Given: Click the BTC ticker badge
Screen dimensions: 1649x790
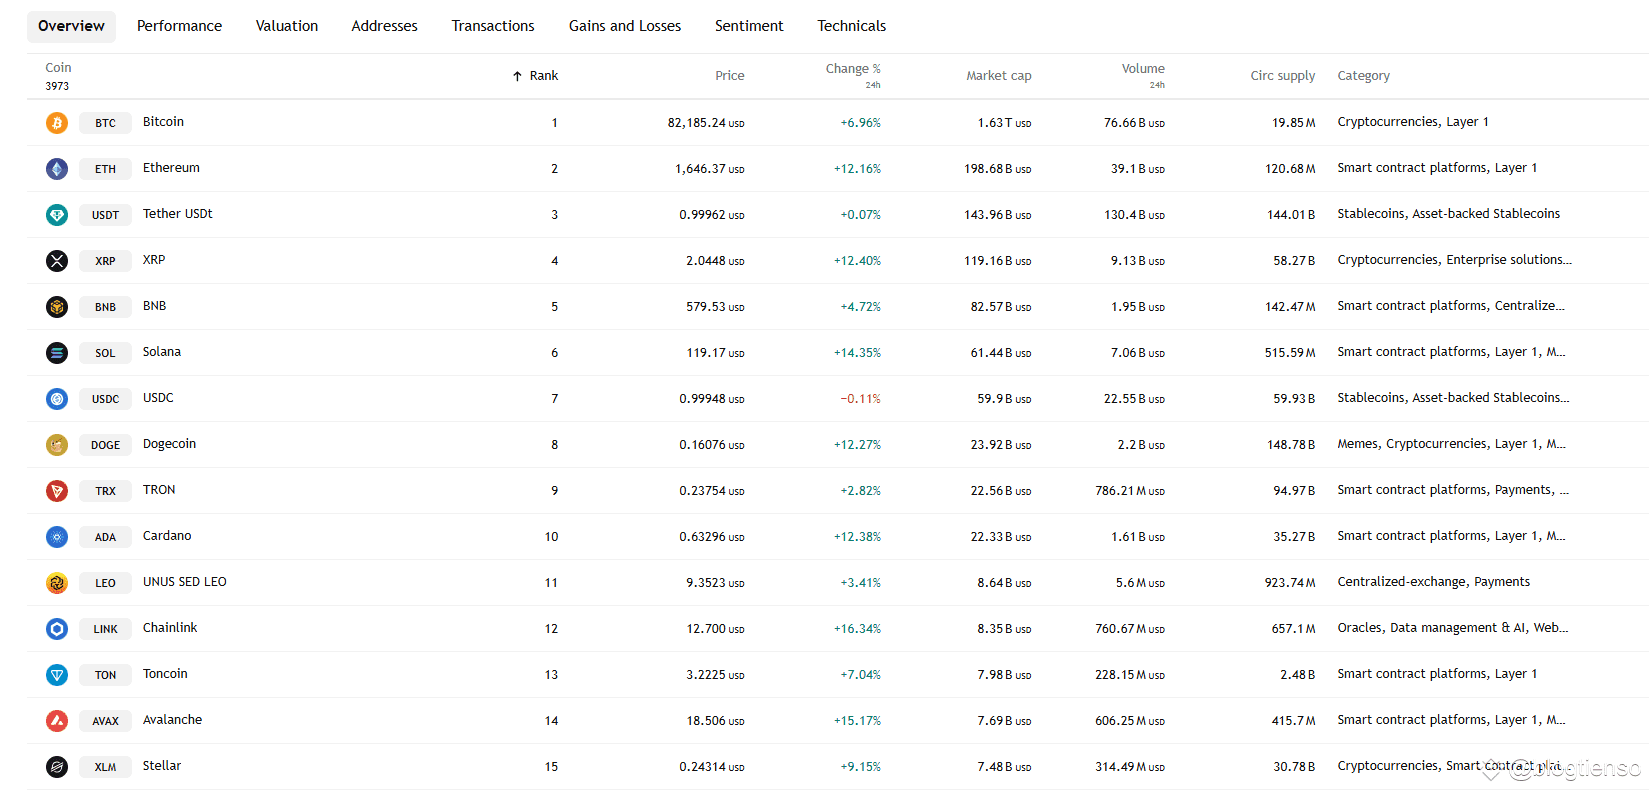Looking at the screenshot, I should coord(105,123).
